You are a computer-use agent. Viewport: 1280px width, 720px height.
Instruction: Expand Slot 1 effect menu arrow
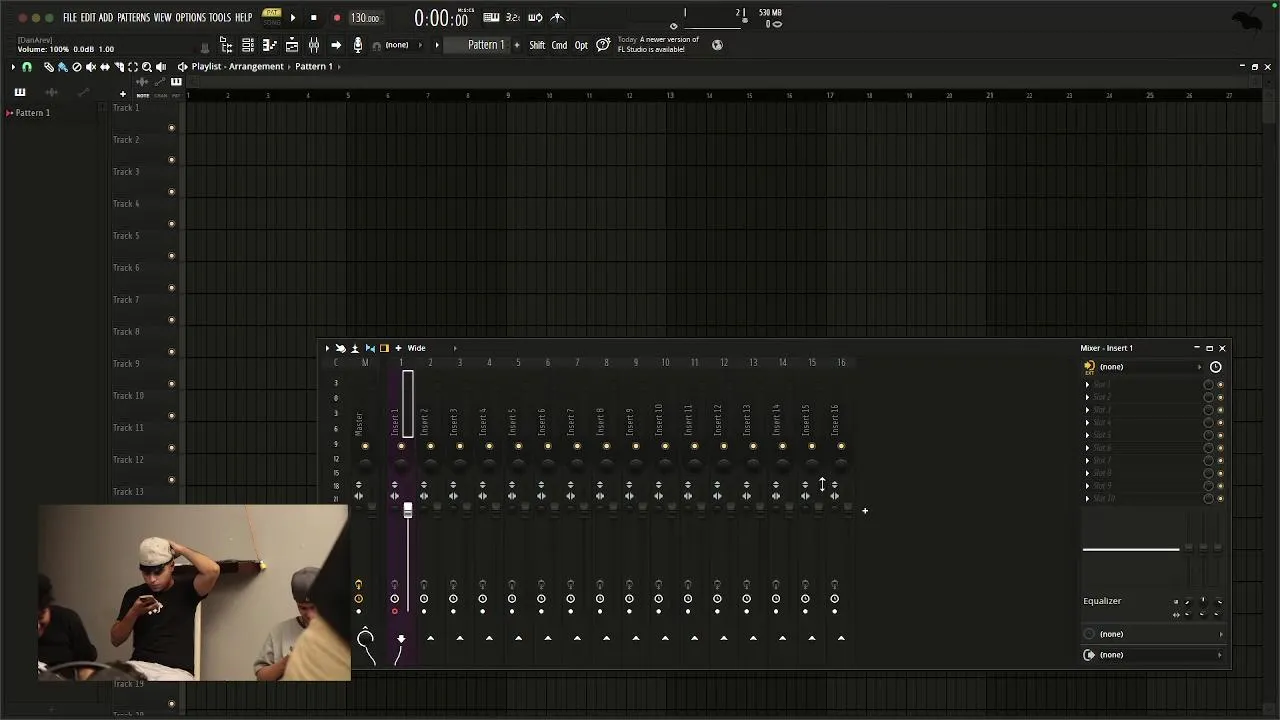(x=1087, y=384)
